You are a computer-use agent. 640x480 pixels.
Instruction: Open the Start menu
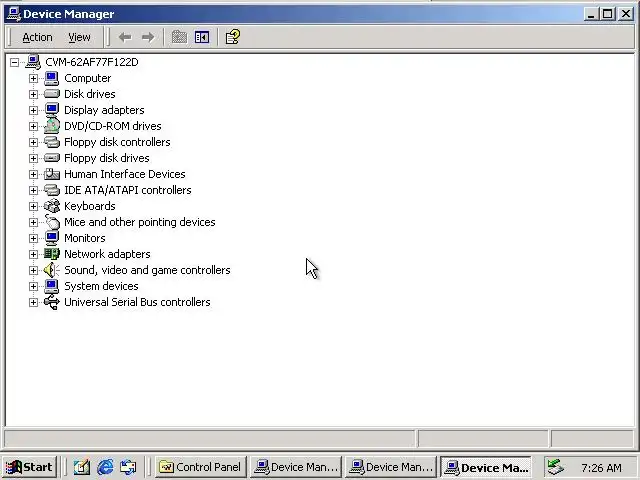tap(29, 467)
